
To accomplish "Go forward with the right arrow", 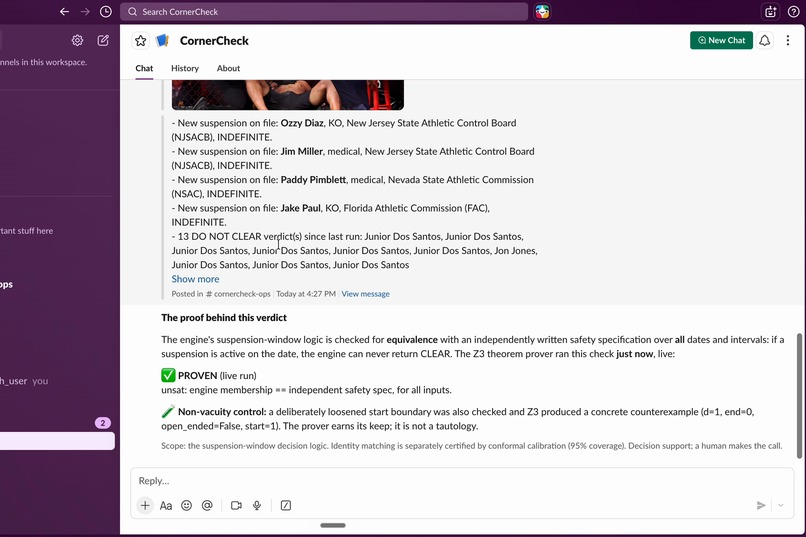I will coord(85,11).
